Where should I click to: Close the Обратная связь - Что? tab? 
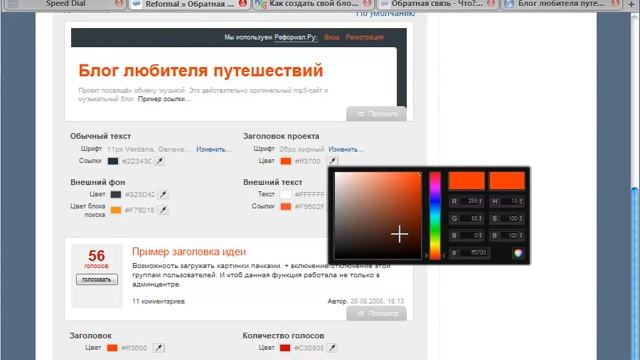click(491, 4)
